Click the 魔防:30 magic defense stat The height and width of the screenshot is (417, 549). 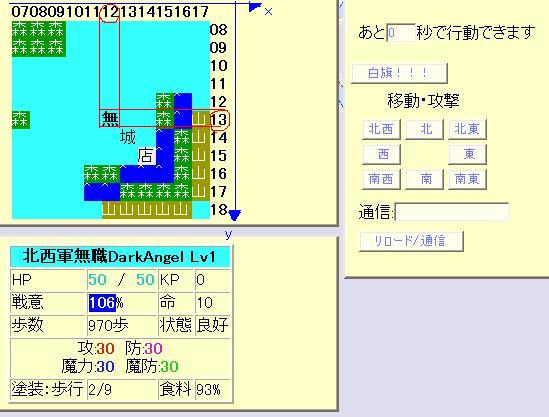click(x=152, y=367)
